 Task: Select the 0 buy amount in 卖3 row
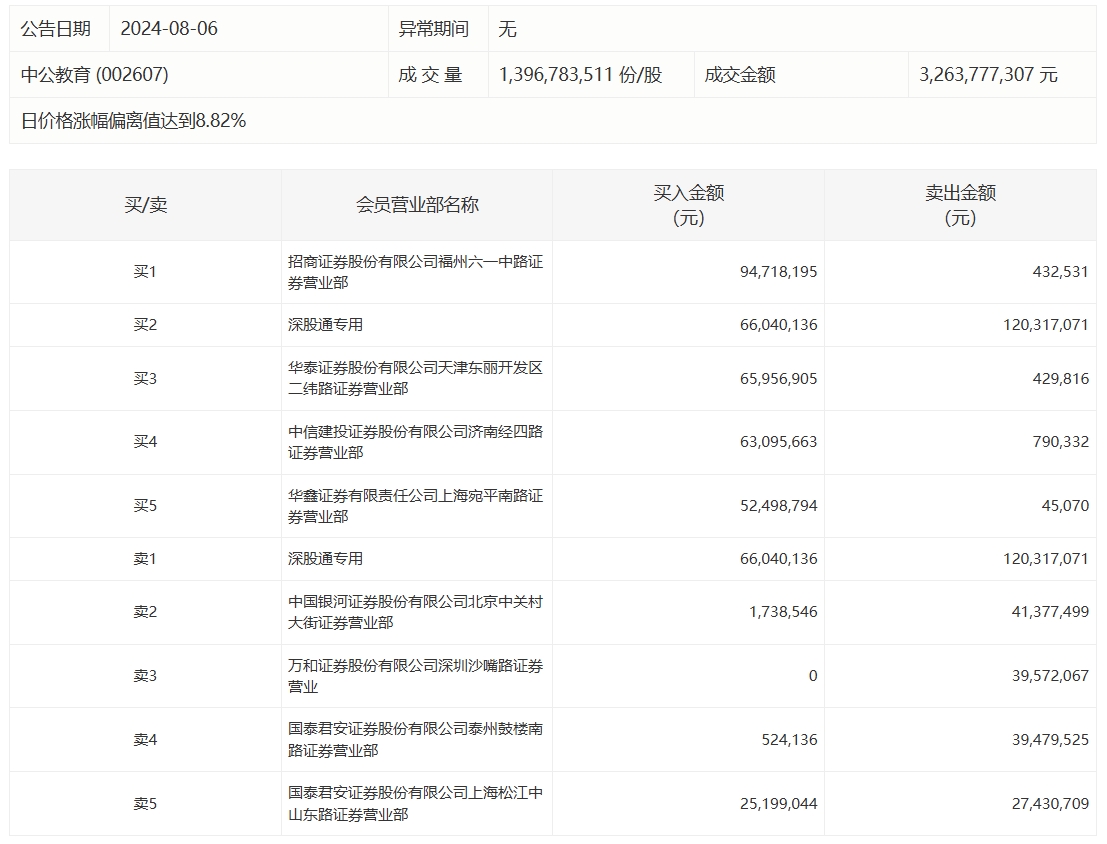813,676
